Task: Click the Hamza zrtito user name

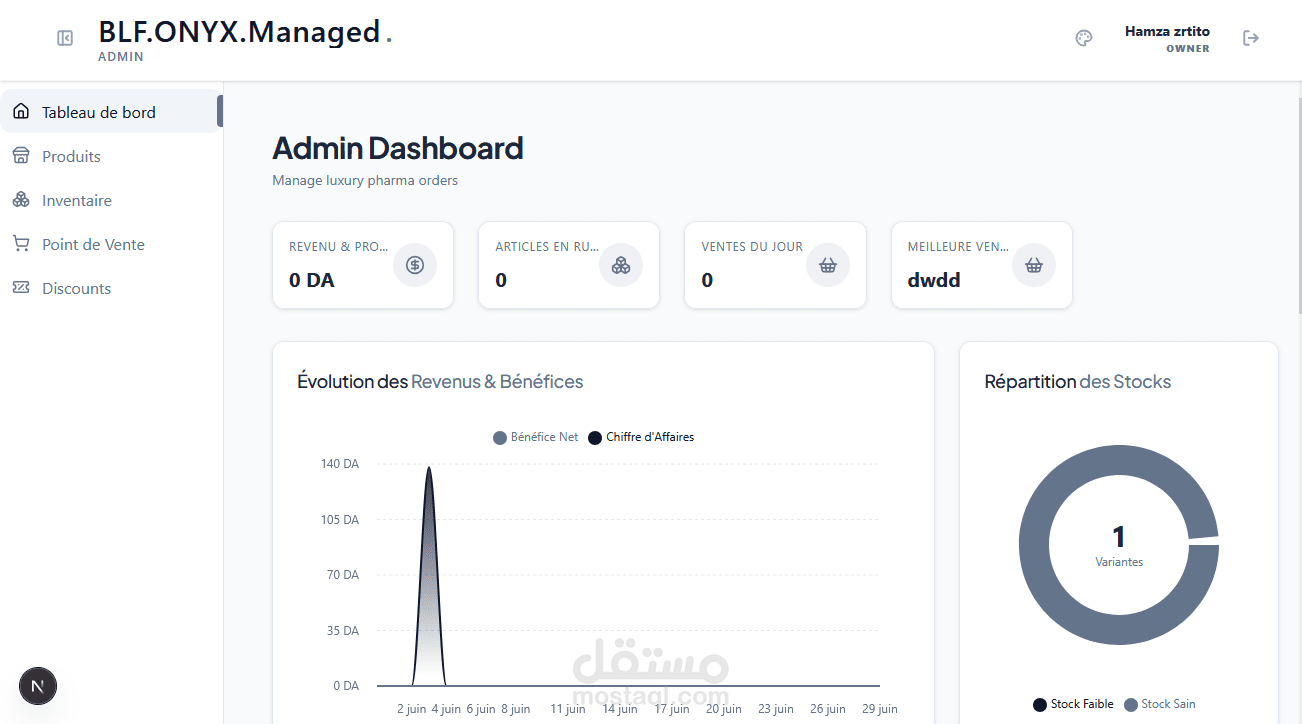Action: (x=1167, y=31)
